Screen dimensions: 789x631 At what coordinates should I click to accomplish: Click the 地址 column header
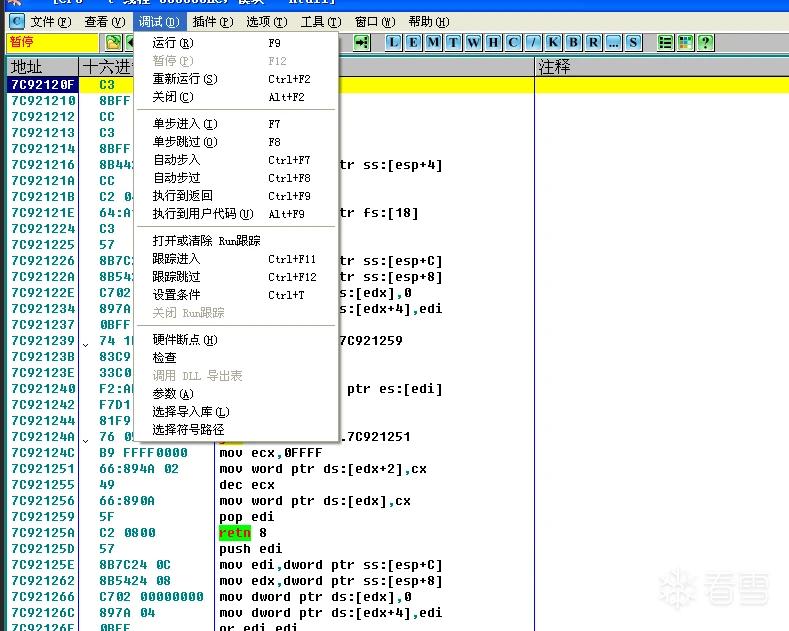pyautogui.click(x=42, y=67)
